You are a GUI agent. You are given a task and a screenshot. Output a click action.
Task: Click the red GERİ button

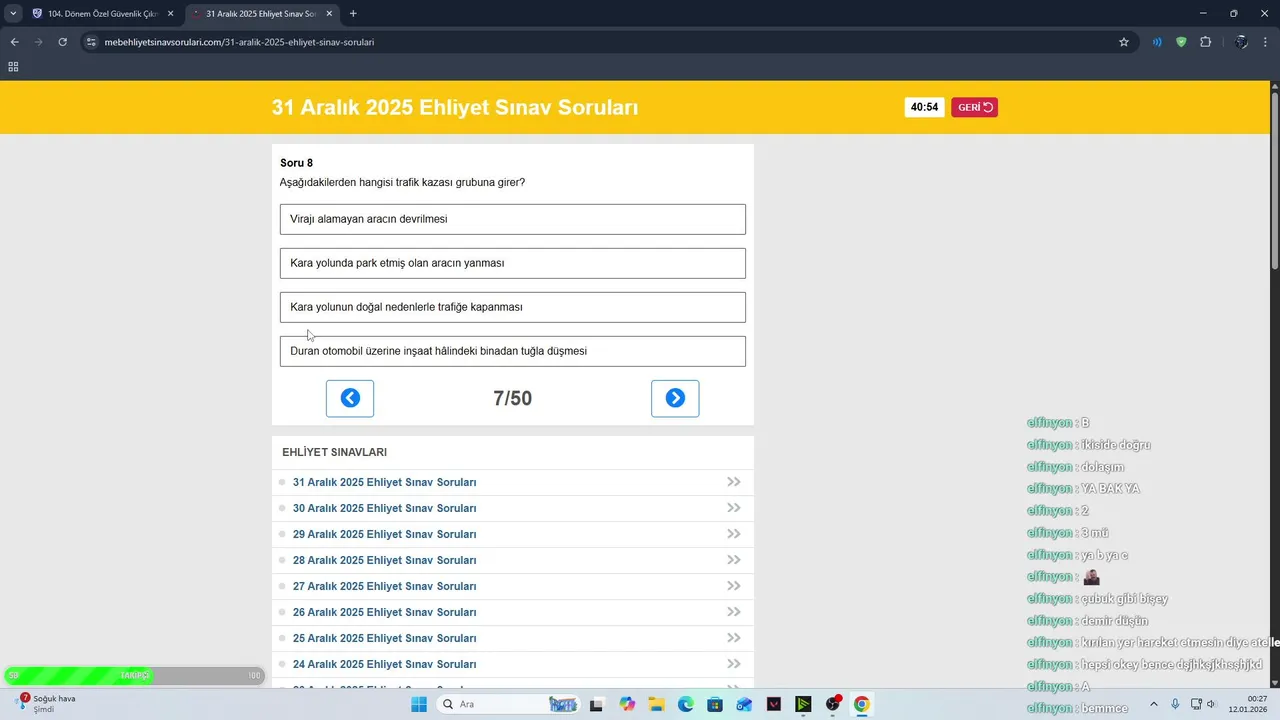coord(974,107)
